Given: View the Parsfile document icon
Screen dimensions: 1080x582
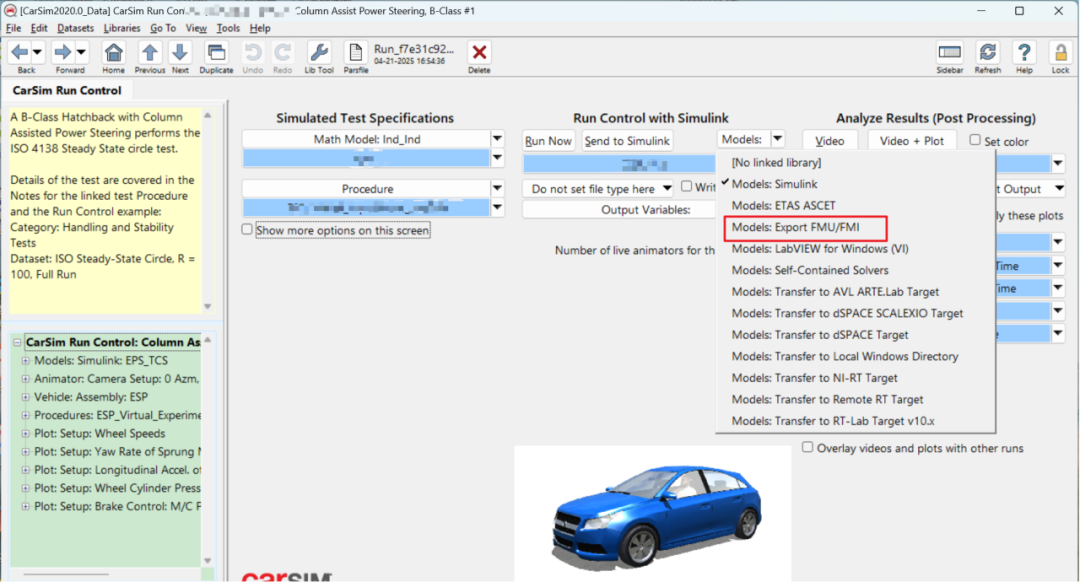Looking at the screenshot, I should pyautogui.click(x=355, y=52).
